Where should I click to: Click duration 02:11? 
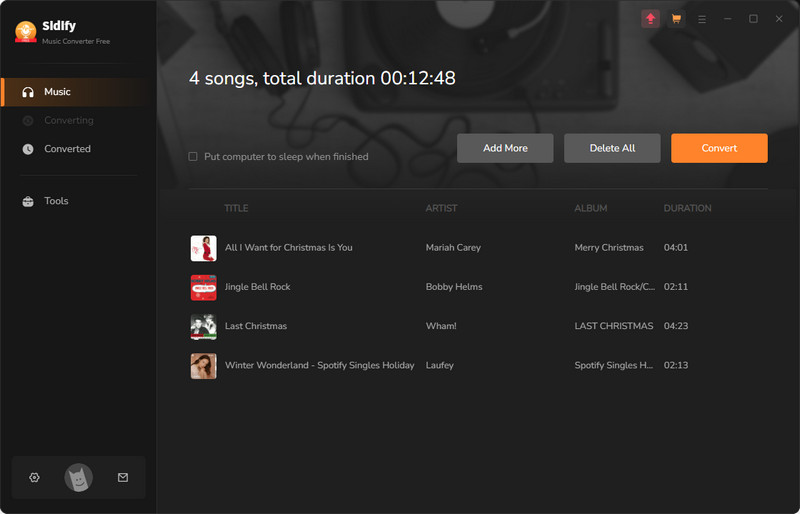pyautogui.click(x=676, y=287)
